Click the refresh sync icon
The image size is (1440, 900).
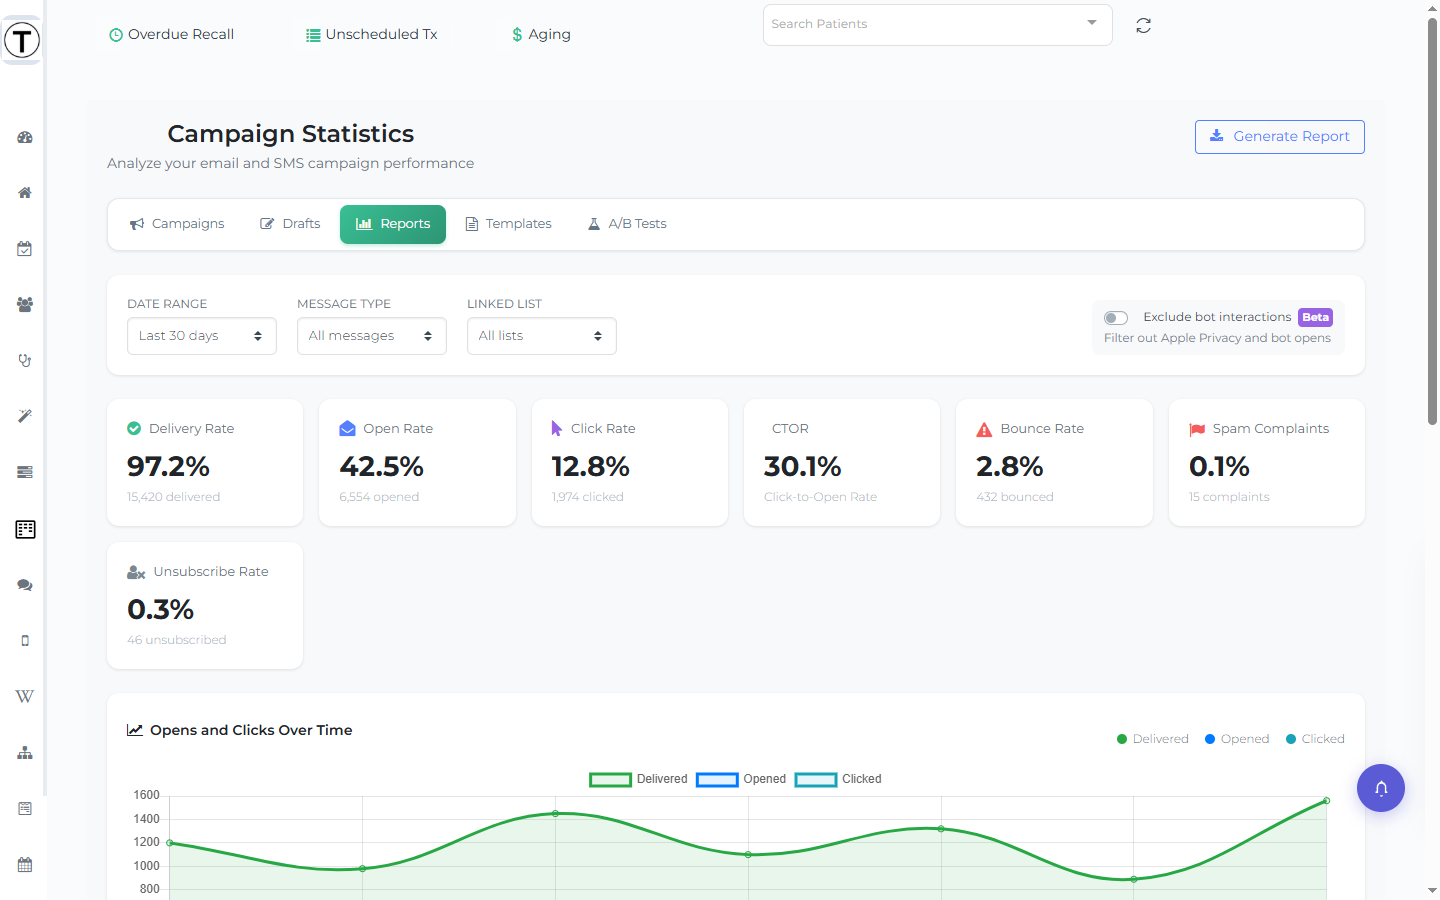pyautogui.click(x=1144, y=26)
